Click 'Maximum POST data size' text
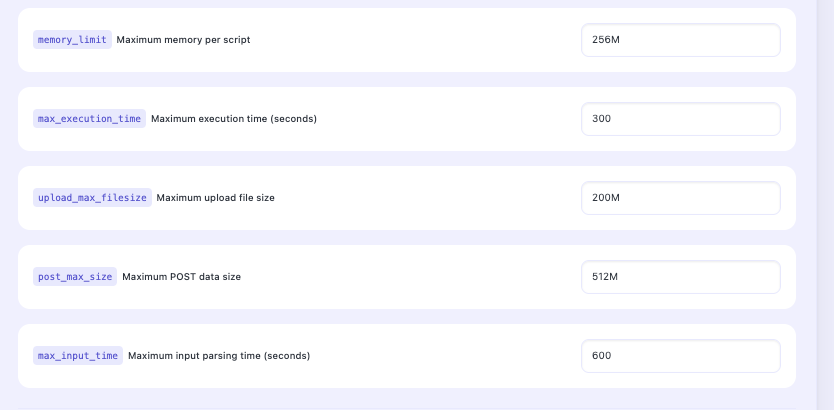The width and height of the screenshot is (834, 410). 181,277
